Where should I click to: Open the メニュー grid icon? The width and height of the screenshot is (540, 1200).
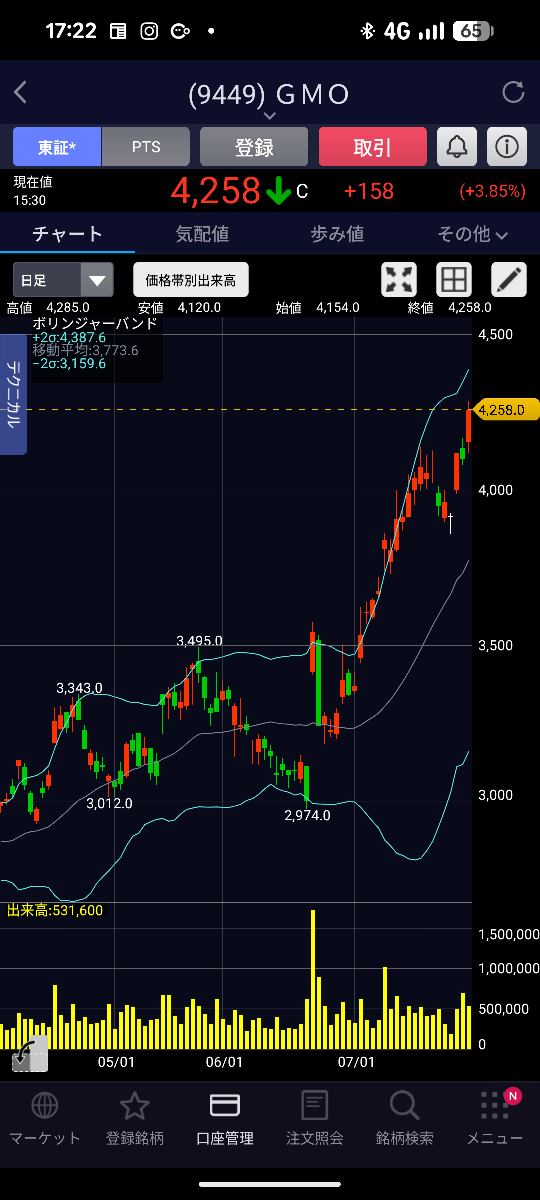tap(494, 1105)
